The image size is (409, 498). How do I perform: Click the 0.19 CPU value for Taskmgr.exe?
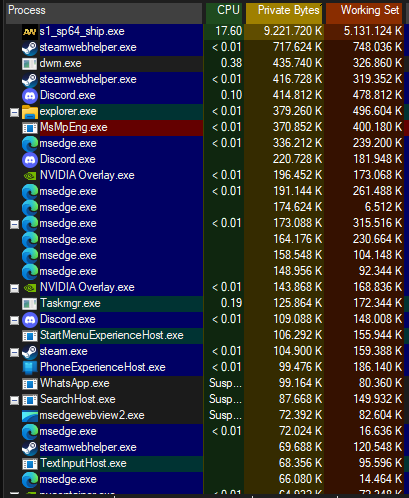(x=231, y=303)
